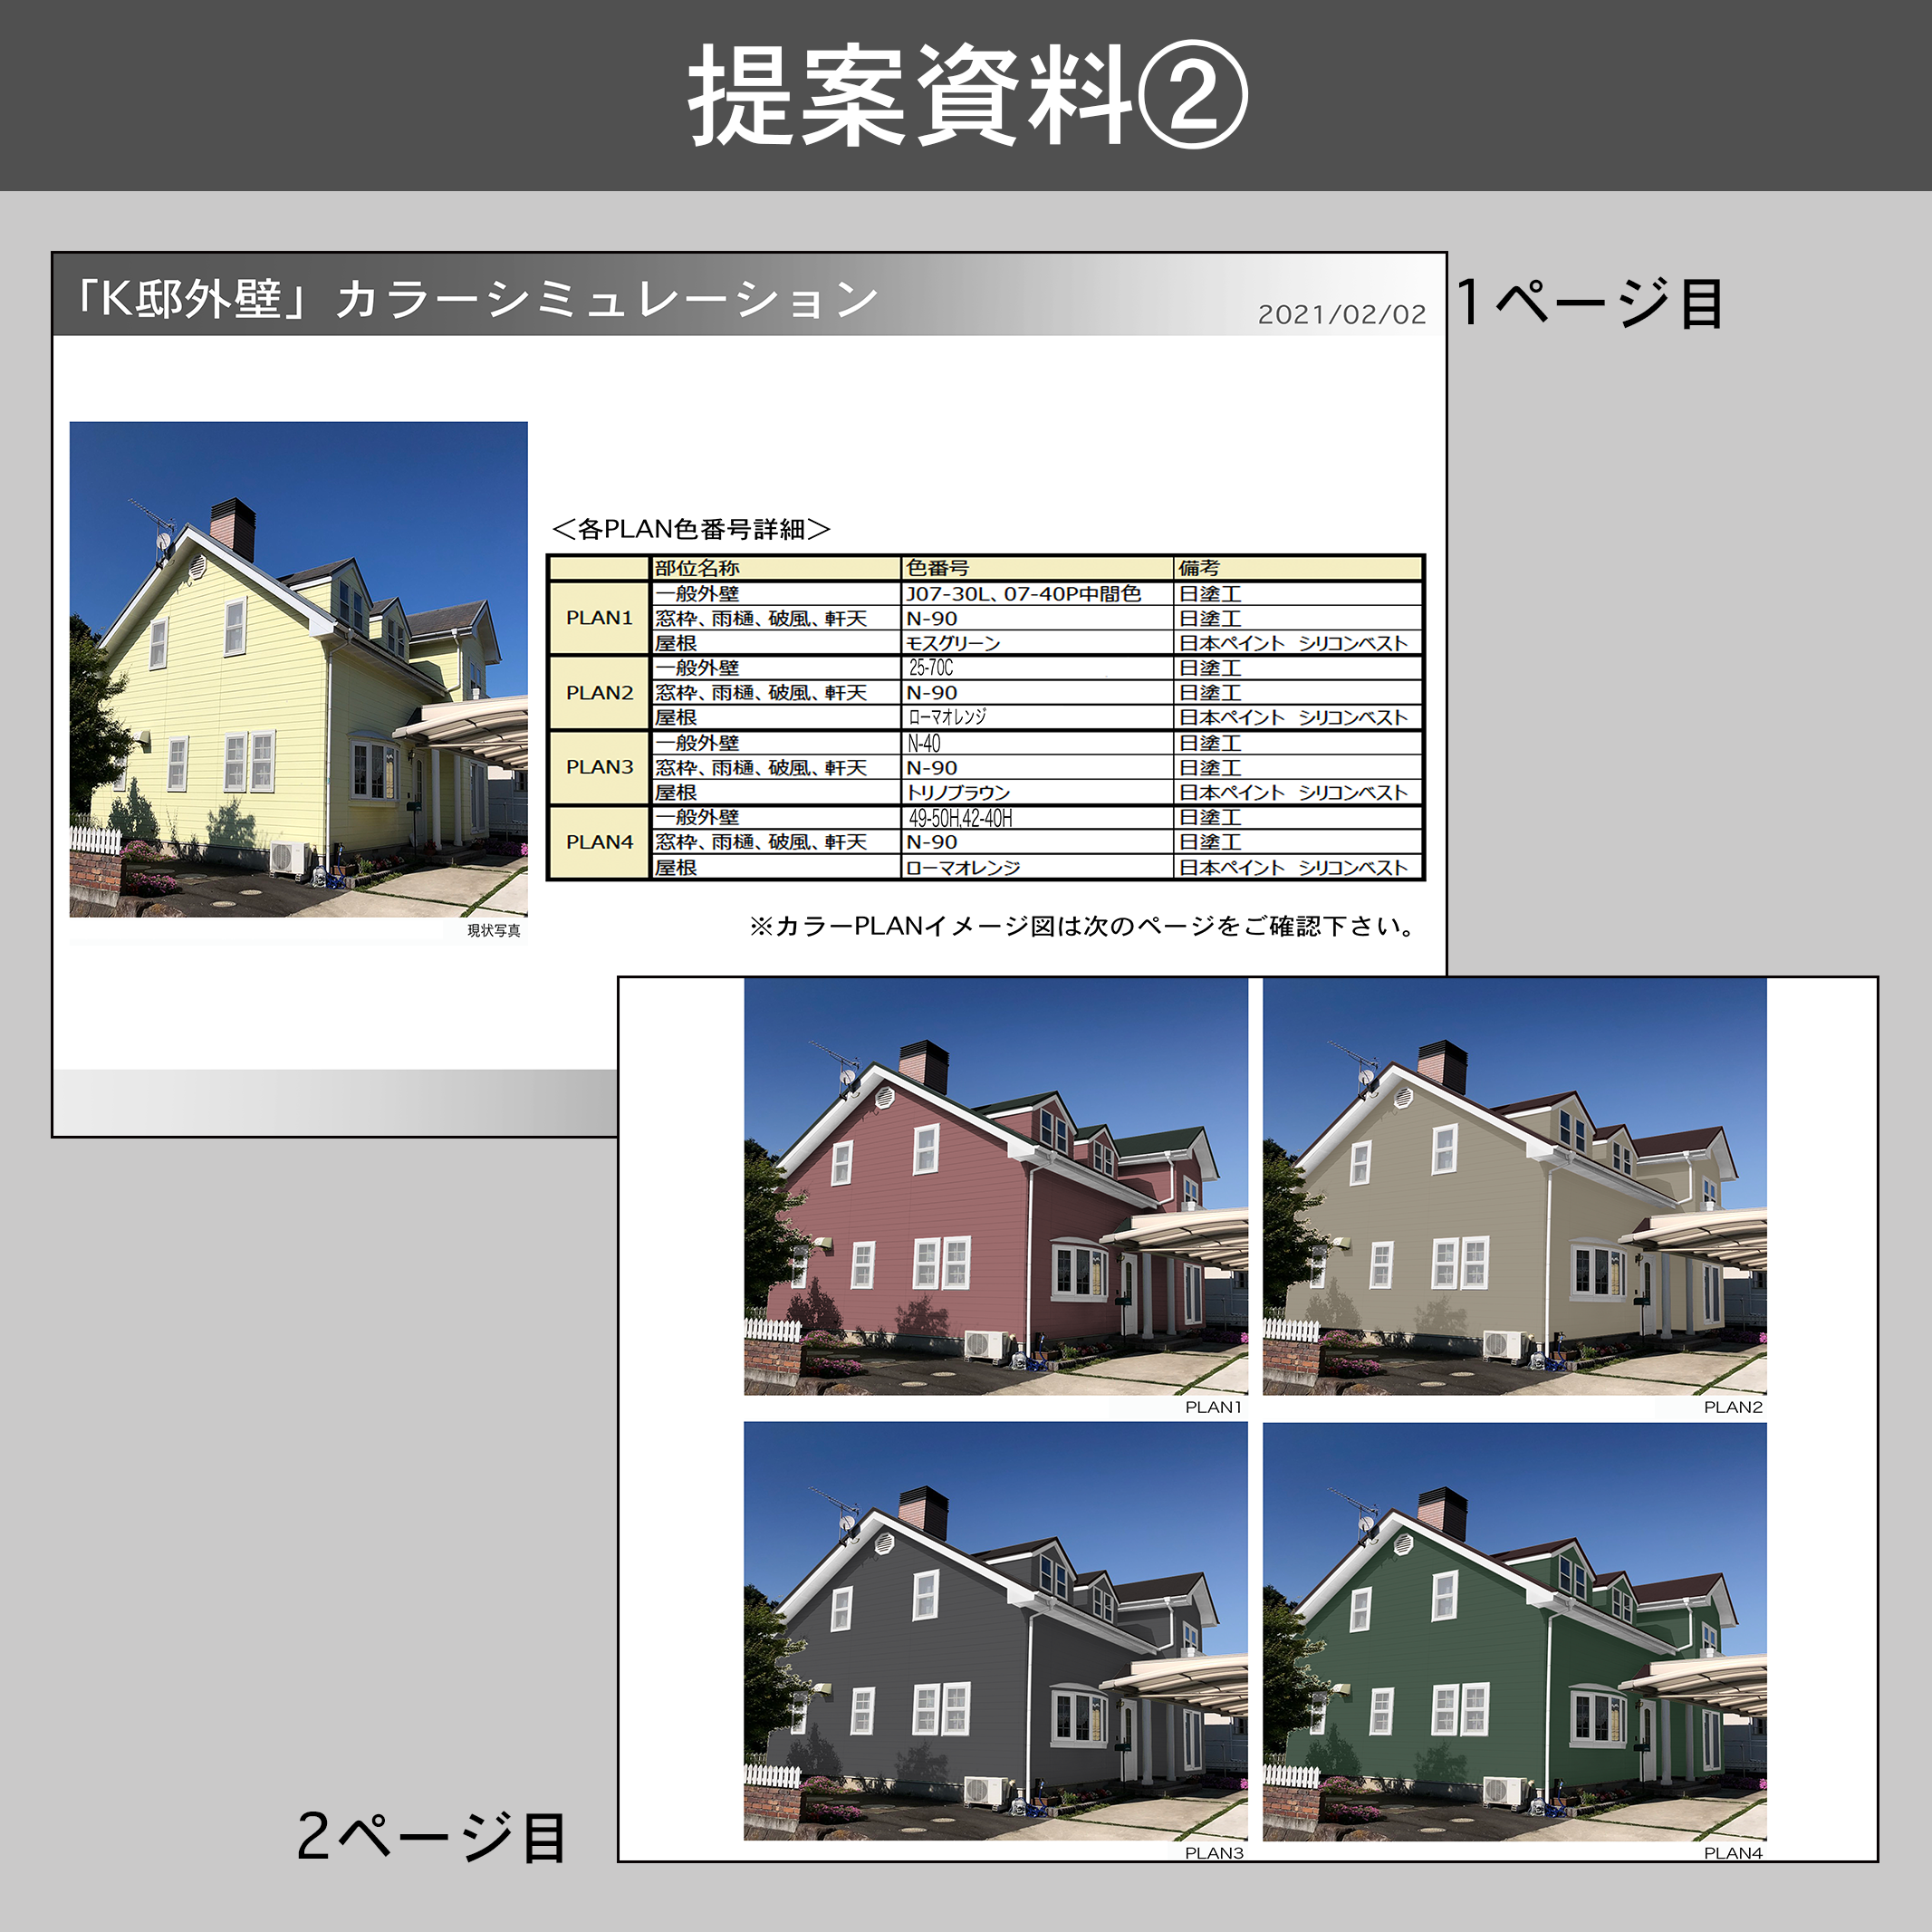Screen dimensions: 1932x1932
Task: Select the PLAN2 beige house image
Action: click(x=1514, y=1186)
